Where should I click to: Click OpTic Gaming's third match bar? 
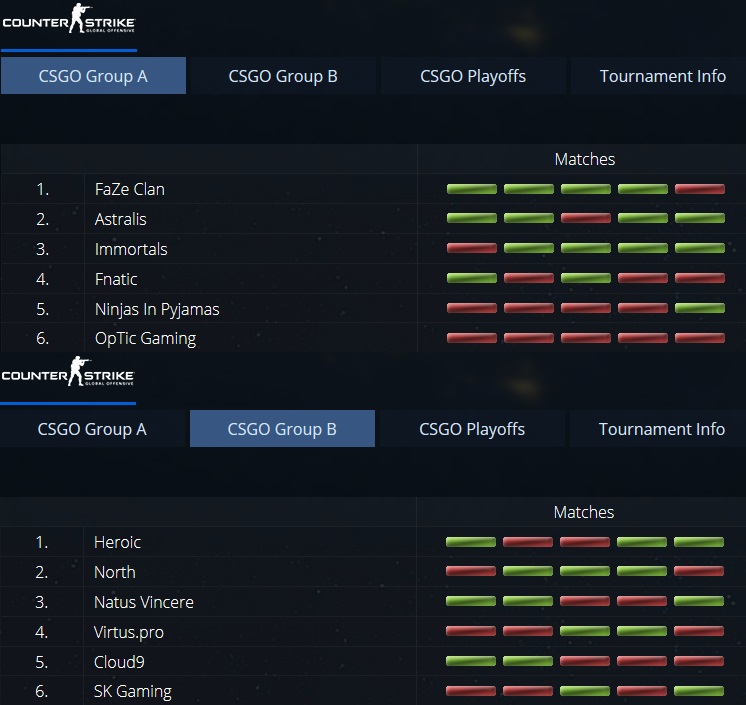tap(586, 338)
